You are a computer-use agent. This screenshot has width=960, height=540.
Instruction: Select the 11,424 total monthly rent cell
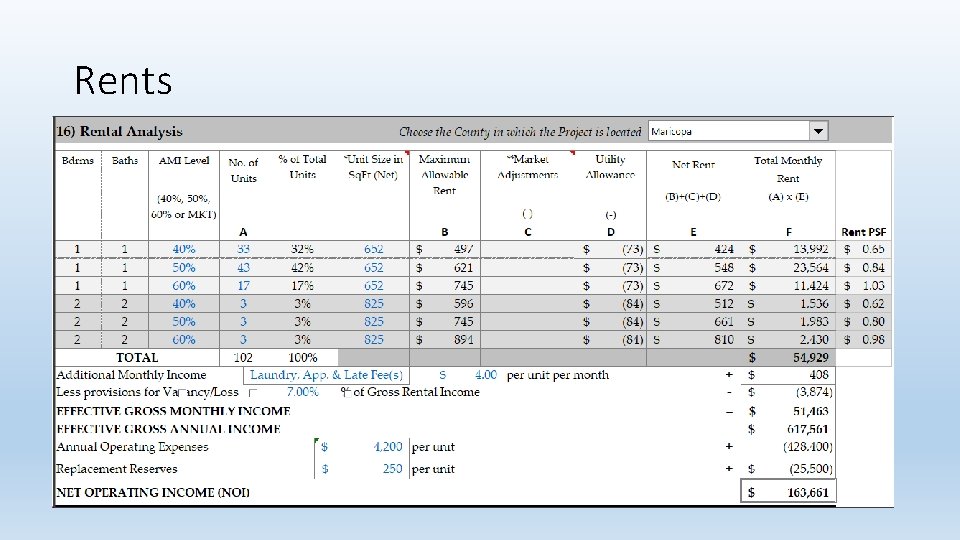coord(788,286)
